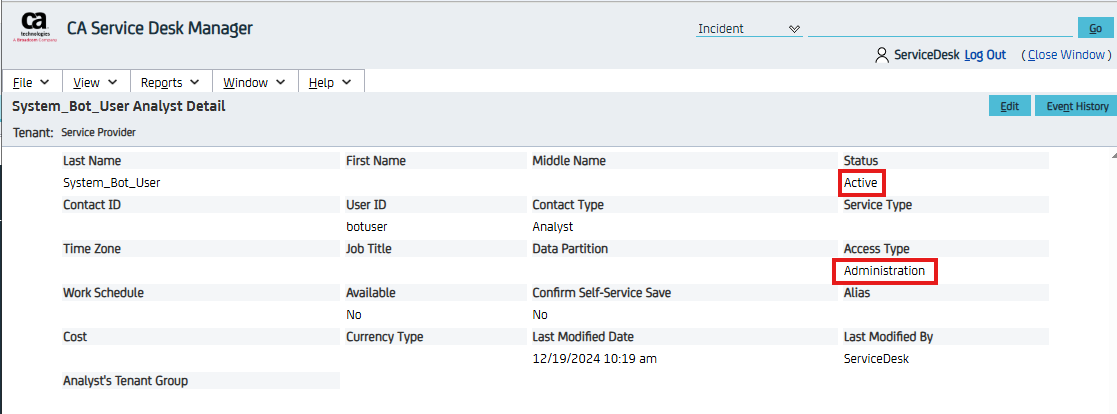
Task: Select the Administration access type value
Action: click(x=884, y=271)
